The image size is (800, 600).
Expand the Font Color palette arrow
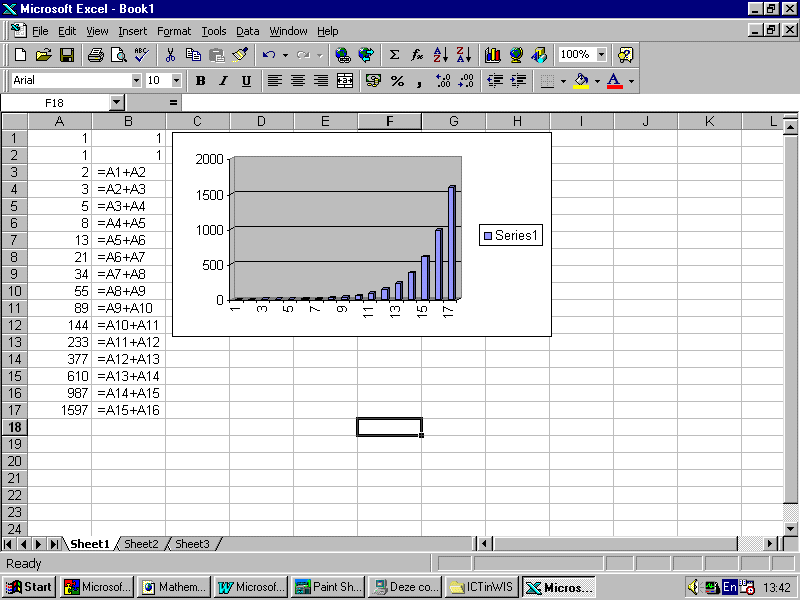pos(631,81)
